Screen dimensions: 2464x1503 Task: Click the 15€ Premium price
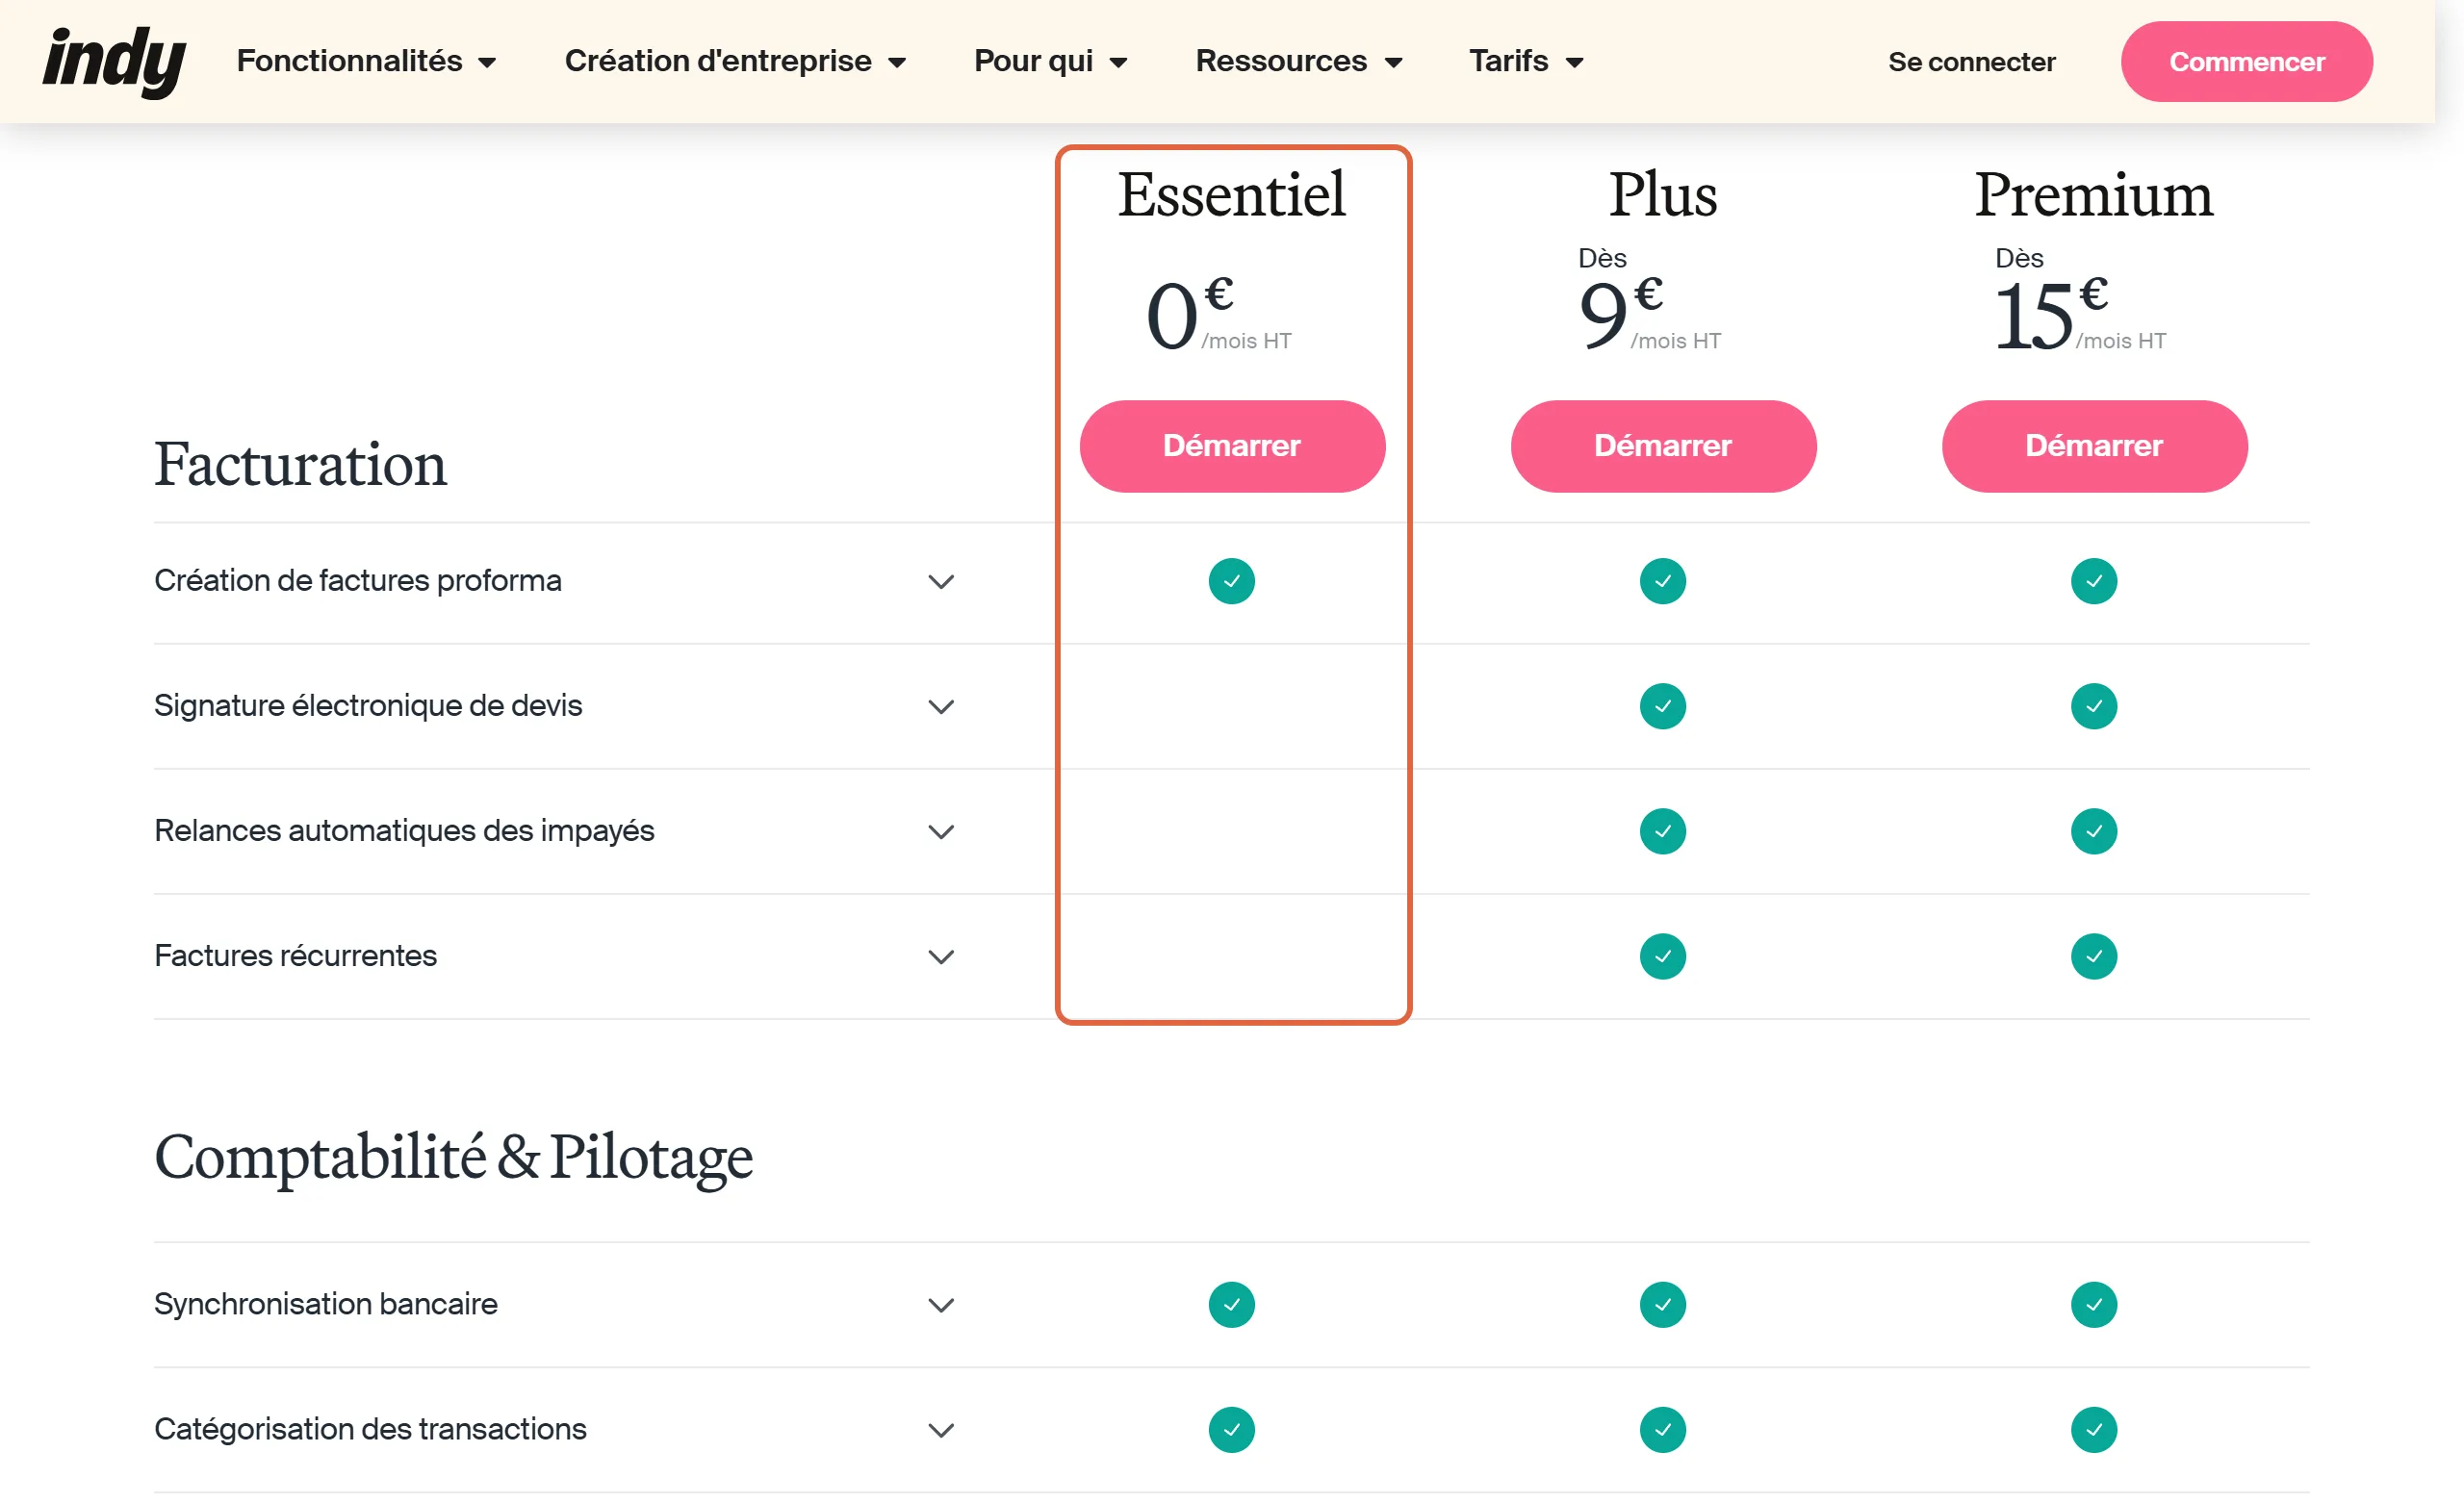pyautogui.click(x=2080, y=313)
